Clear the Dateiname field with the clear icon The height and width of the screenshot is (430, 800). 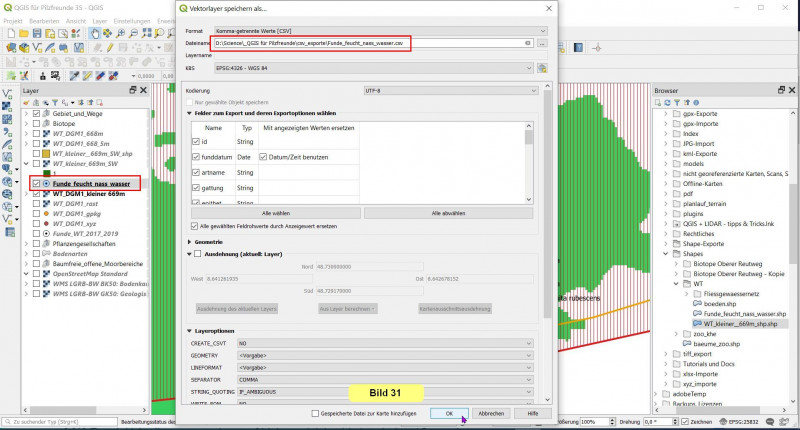pyautogui.click(x=527, y=44)
